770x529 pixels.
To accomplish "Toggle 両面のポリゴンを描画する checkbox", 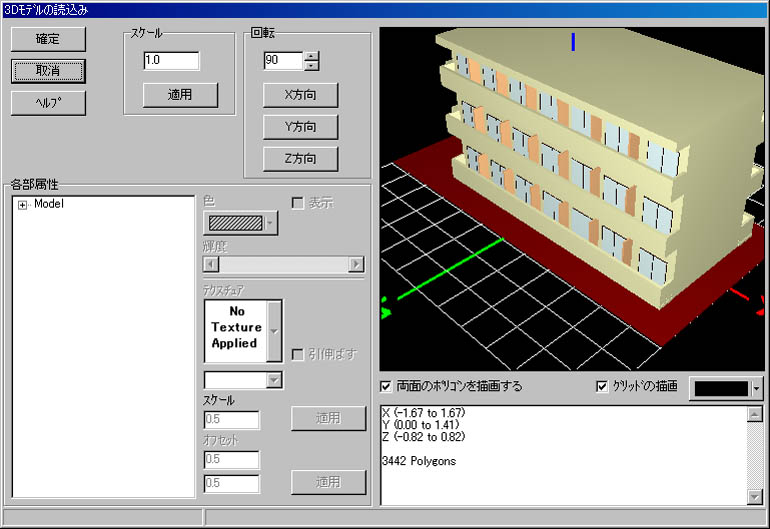I will (386, 387).
